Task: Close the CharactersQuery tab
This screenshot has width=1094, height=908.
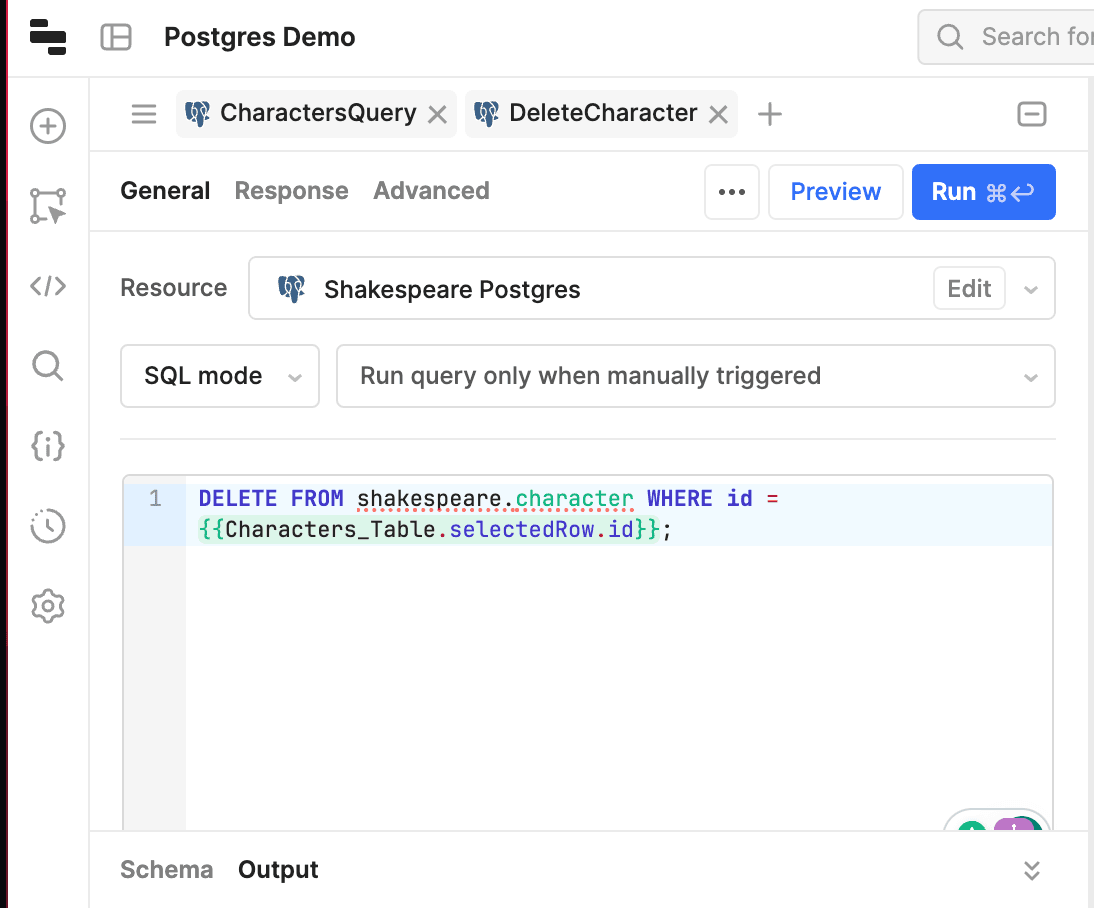Action: (437, 114)
